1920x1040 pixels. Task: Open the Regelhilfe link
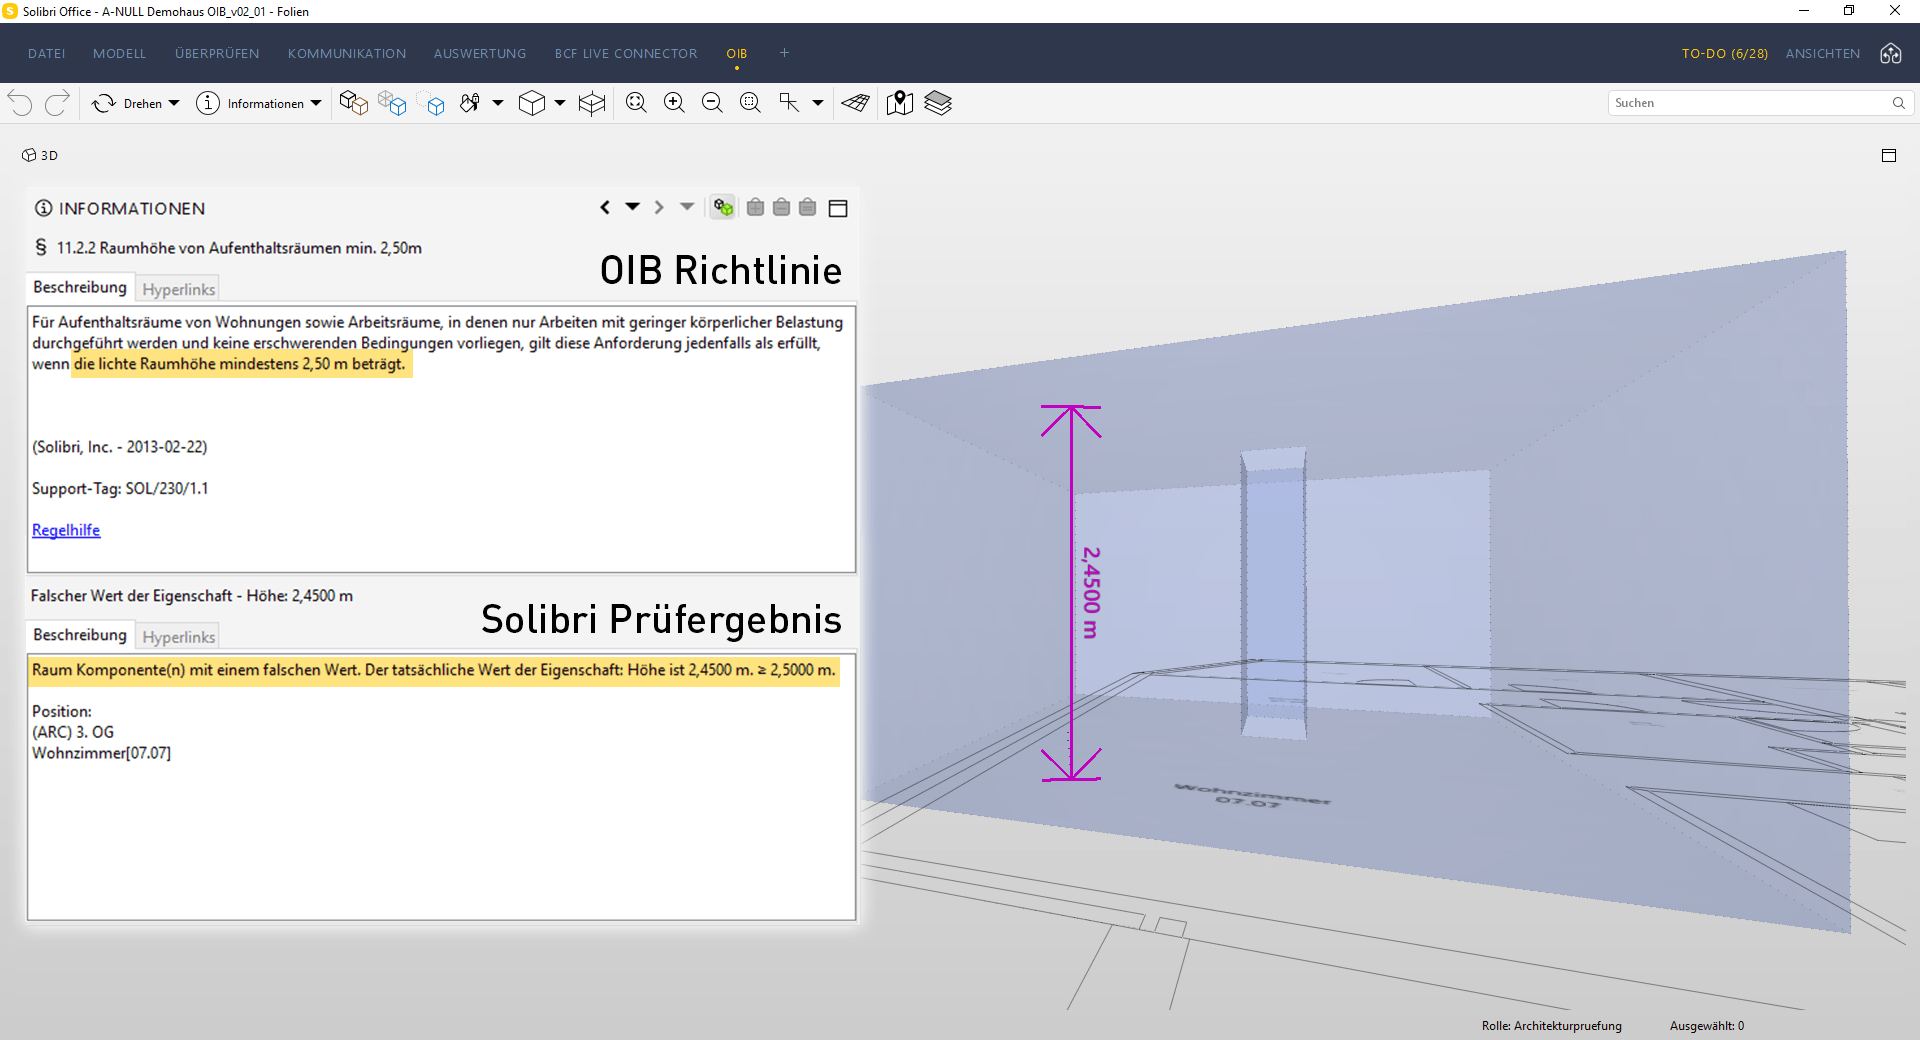point(66,530)
